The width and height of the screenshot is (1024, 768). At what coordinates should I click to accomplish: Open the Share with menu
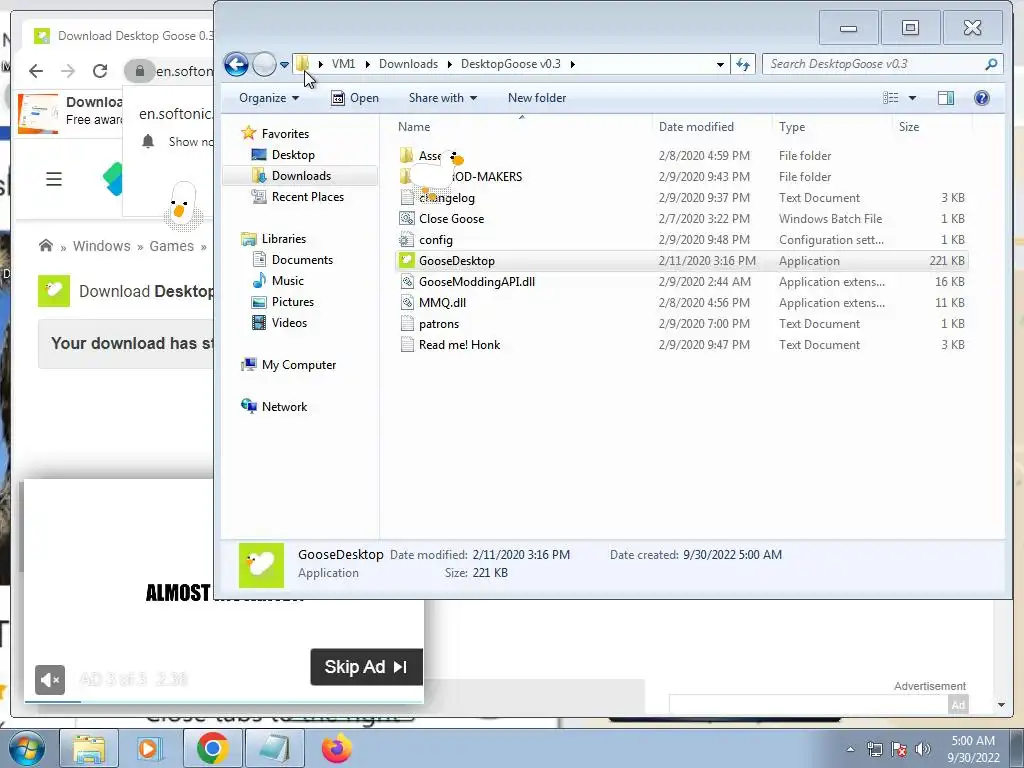tap(442, 98)
